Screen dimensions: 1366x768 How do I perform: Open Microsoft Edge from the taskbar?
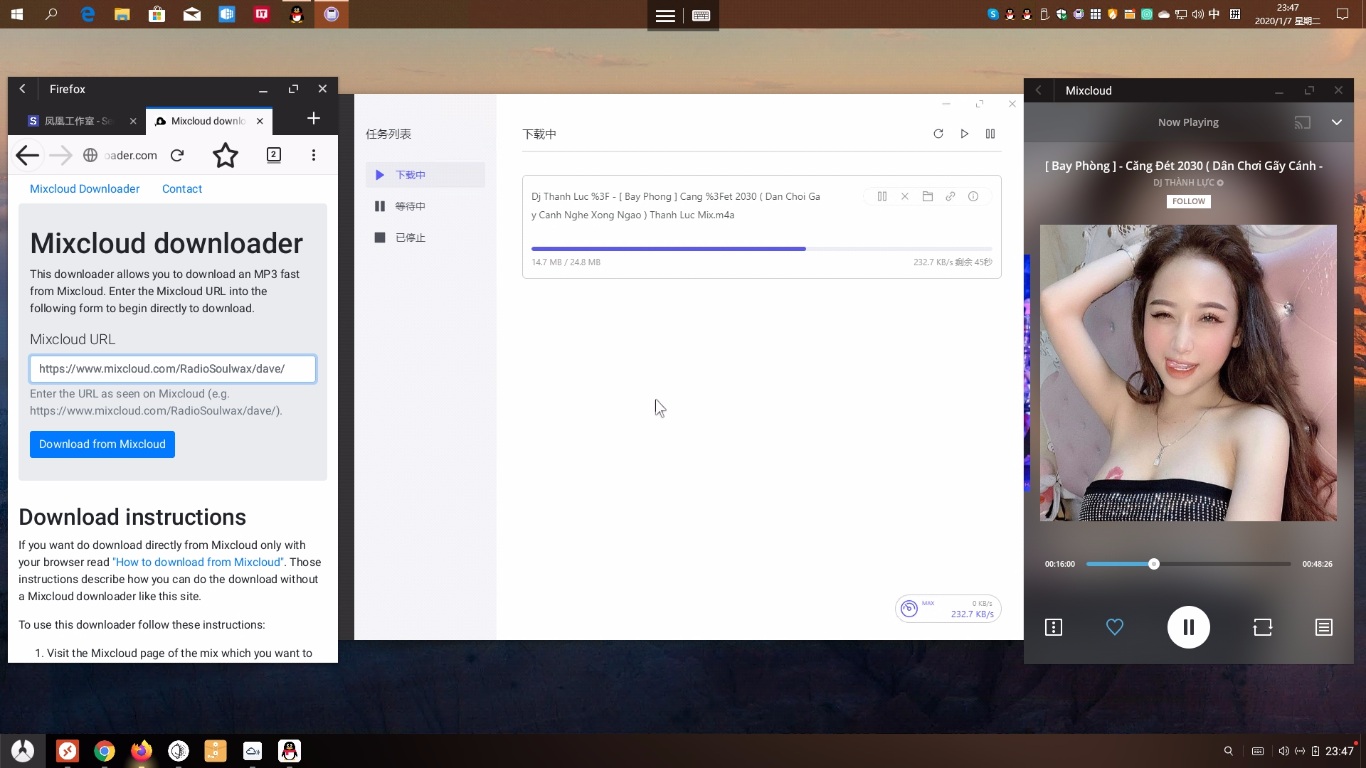coord(87,14)
